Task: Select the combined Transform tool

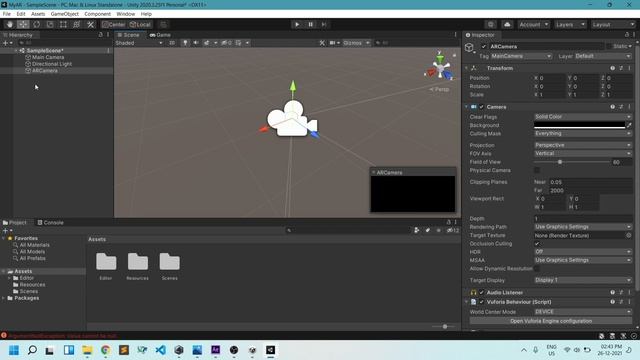Action: click(76, 24)
